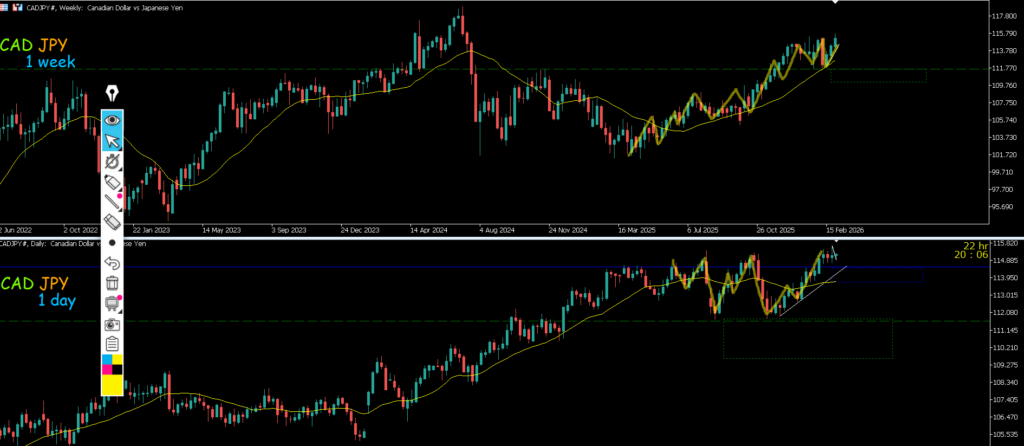This screenshot has height=446, width=1024.
Task: Click the '1 day' chart label
Action: click(x=57, y=301)
